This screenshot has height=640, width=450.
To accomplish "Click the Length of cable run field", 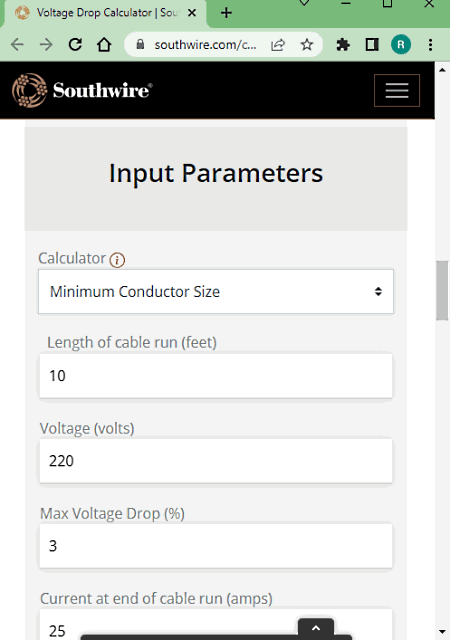I will (216, 376).
